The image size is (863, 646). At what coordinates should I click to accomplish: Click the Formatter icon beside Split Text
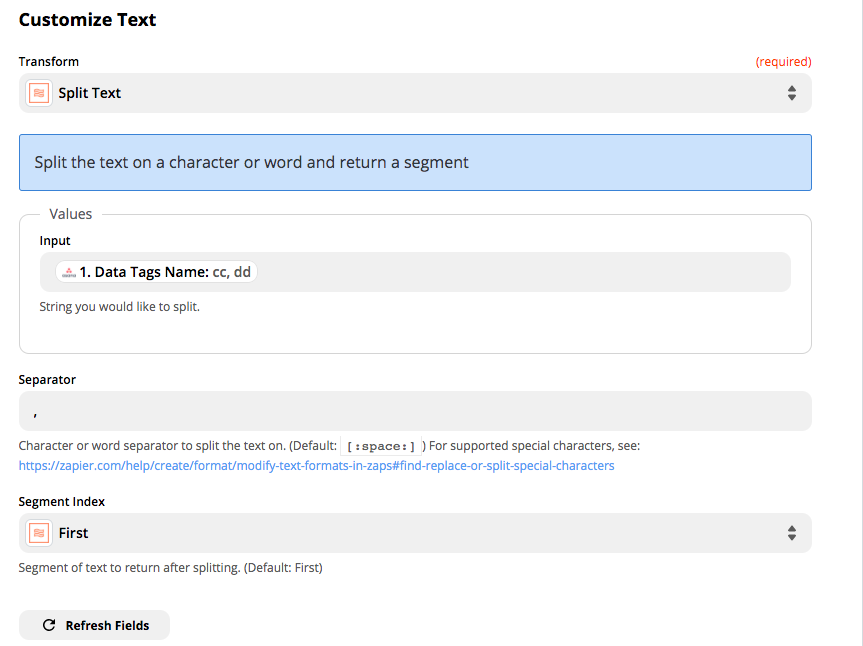39,93
